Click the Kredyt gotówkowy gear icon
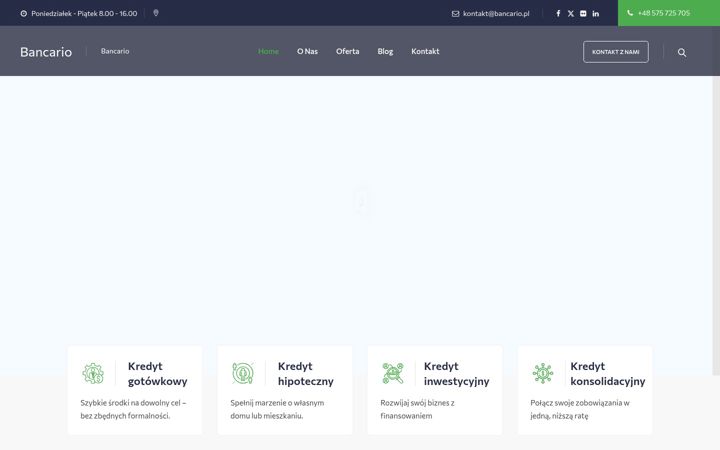The width and height of the screenshot is (720, 450). point(93,373)
